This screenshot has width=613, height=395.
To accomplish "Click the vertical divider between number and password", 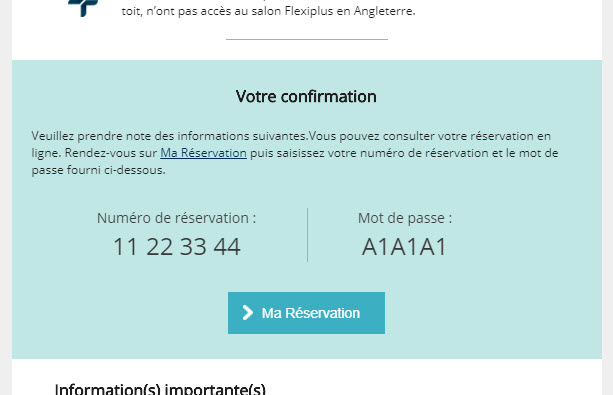I will click(307, 235).
